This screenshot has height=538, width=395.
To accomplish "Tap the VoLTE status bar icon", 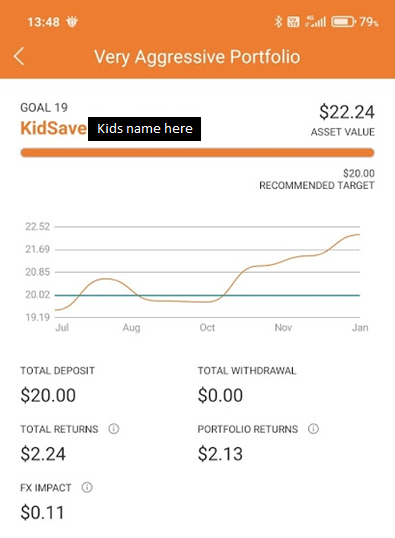I will click(x=293, y=22).
